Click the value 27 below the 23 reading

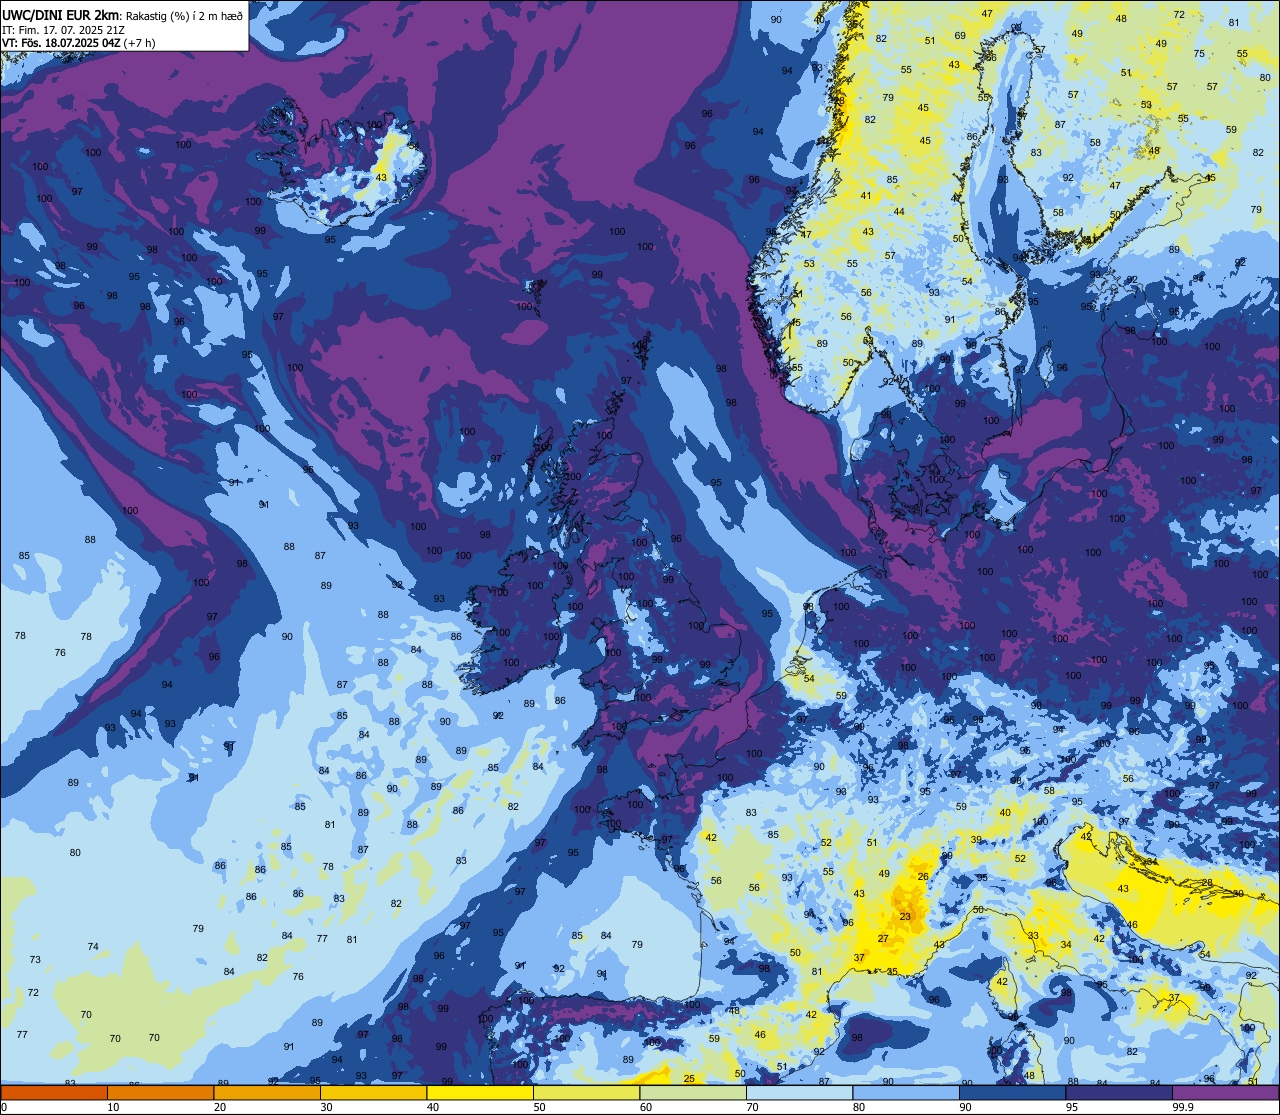pyautogui.click(x=883, y=938)
